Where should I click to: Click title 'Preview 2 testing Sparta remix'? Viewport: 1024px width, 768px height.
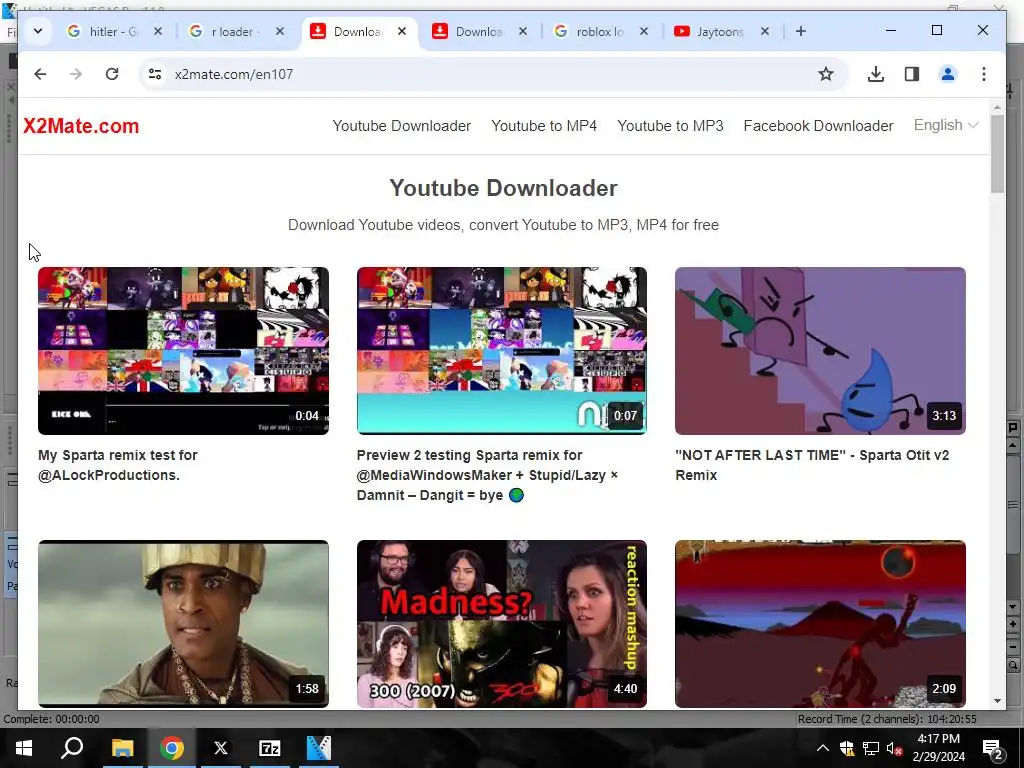point(487,475)
